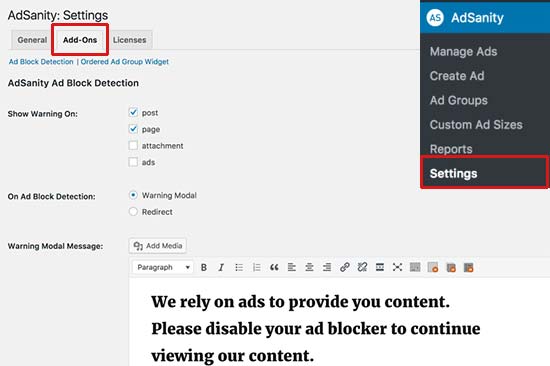Click the AdSanity AS logo icon
Screen dimensions: 550x366
click(x=435, y=18)
